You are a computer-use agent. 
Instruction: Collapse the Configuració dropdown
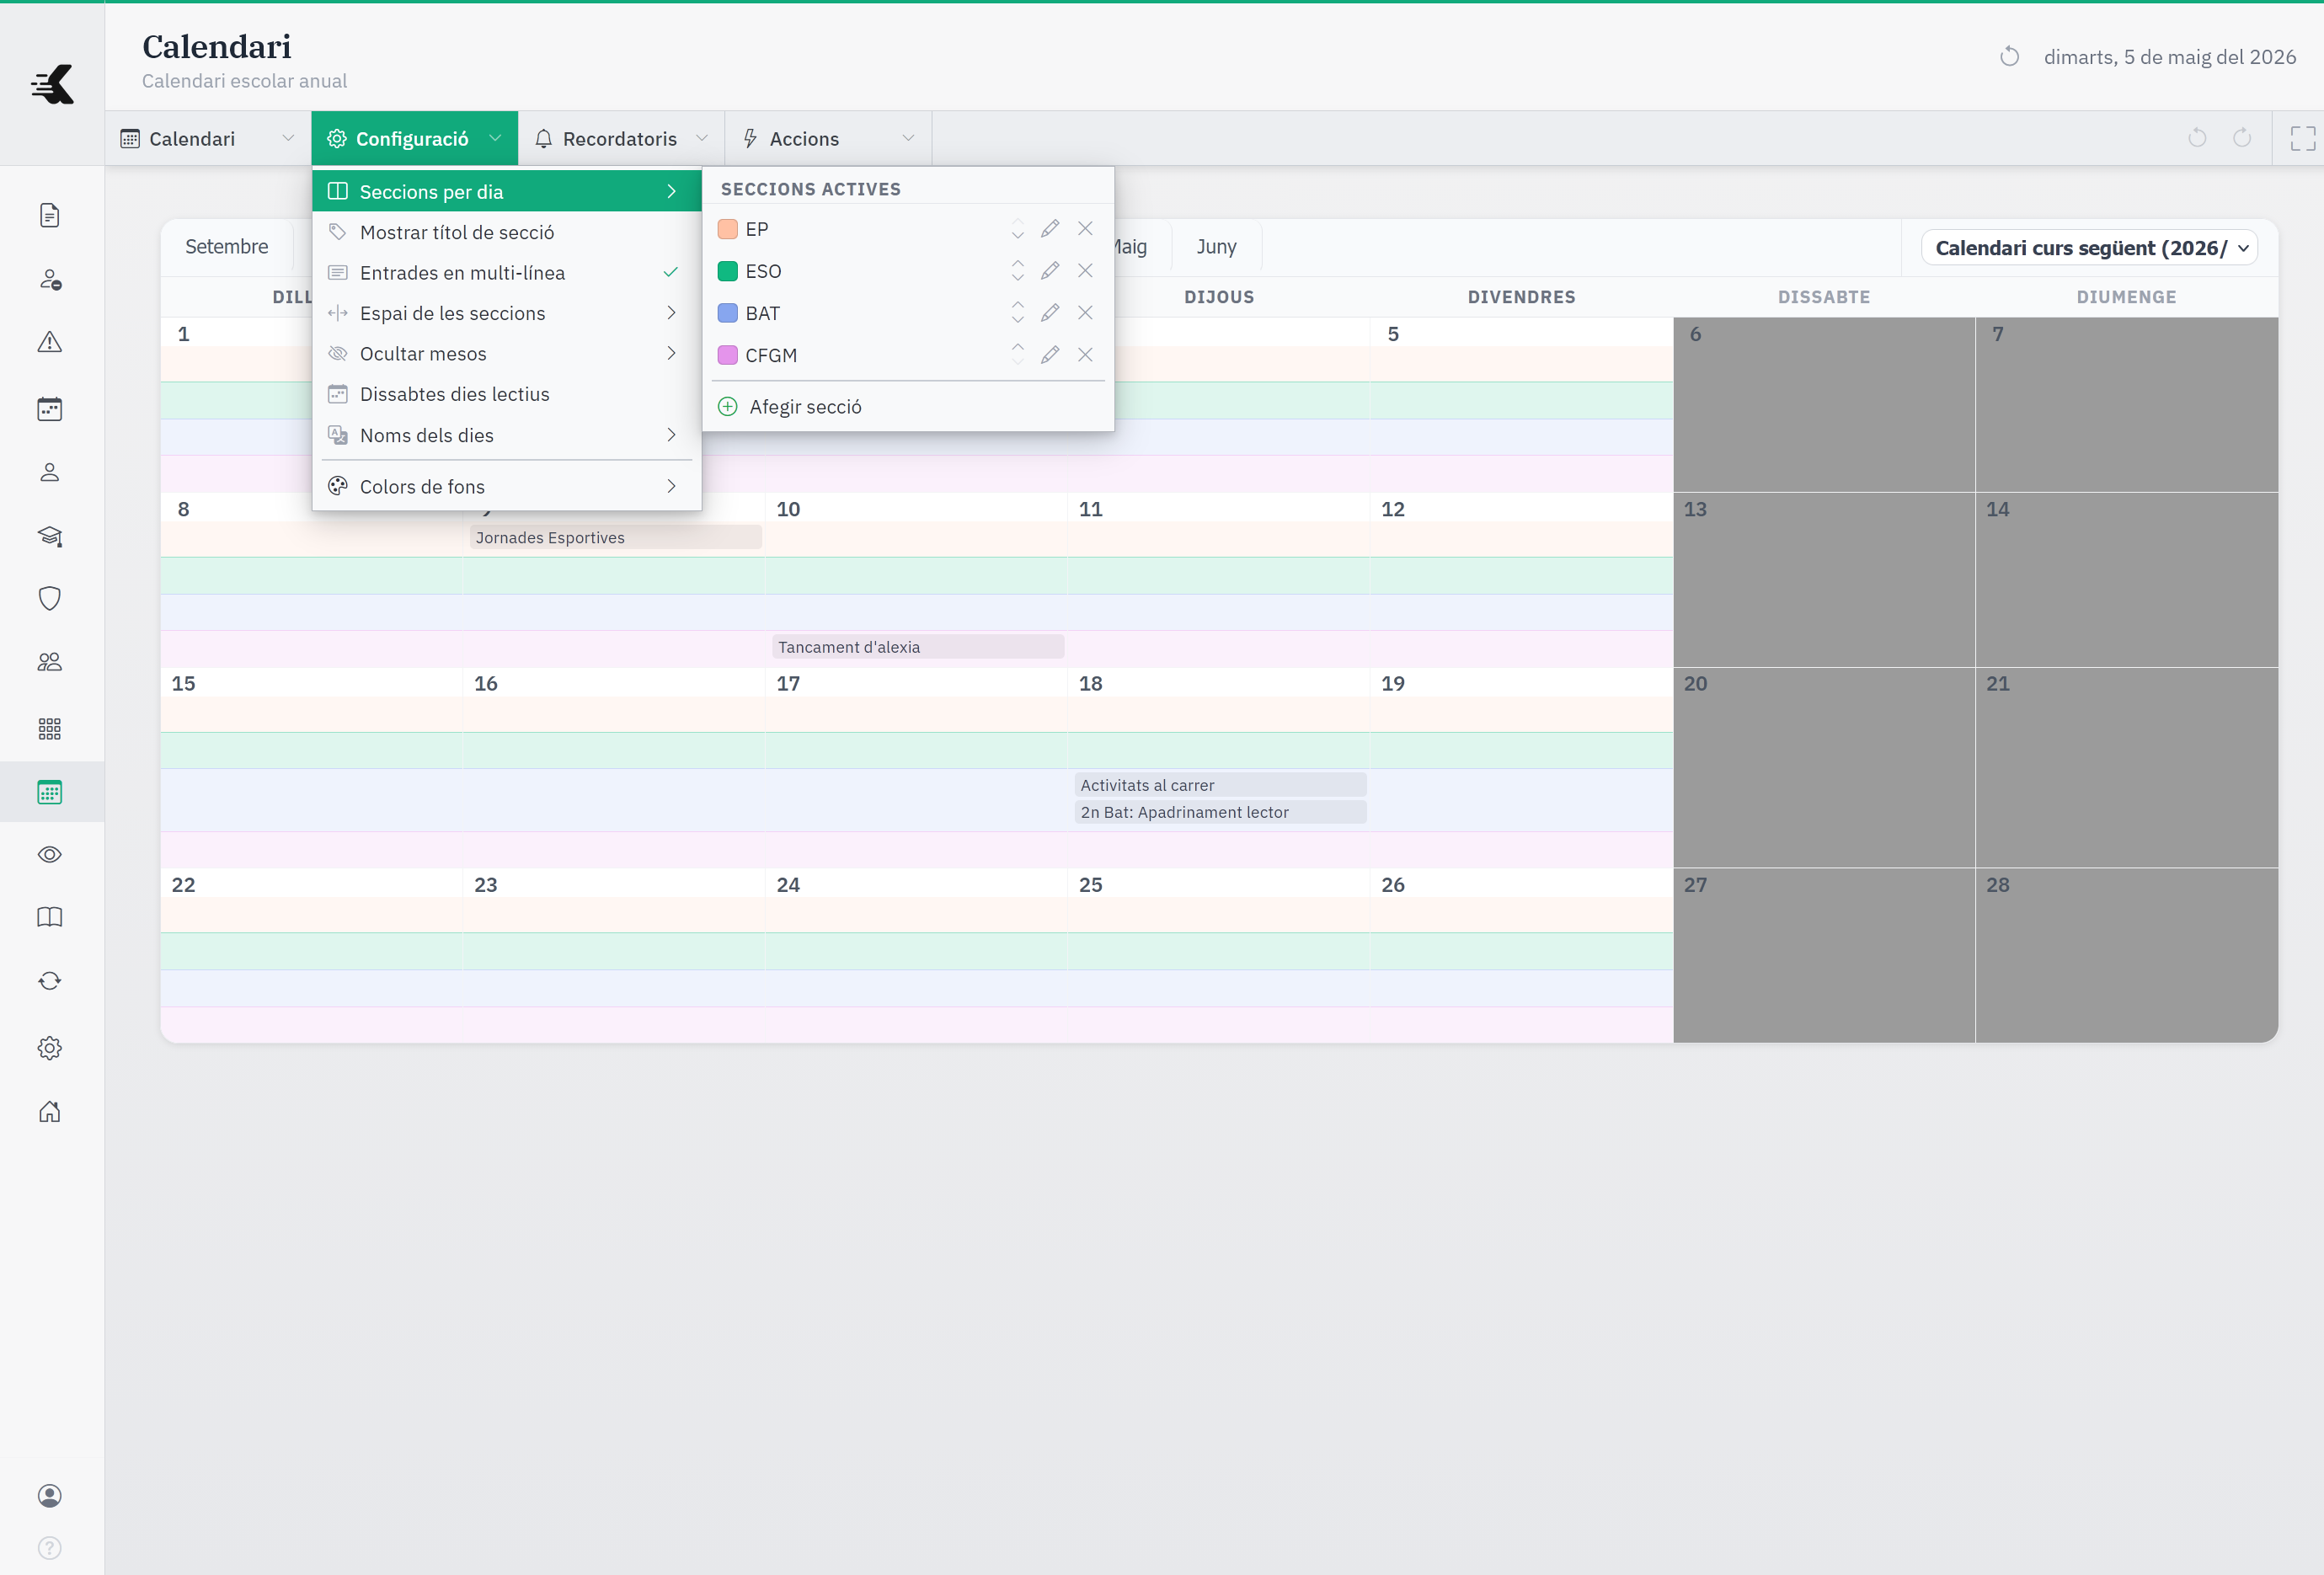[414, 138]
